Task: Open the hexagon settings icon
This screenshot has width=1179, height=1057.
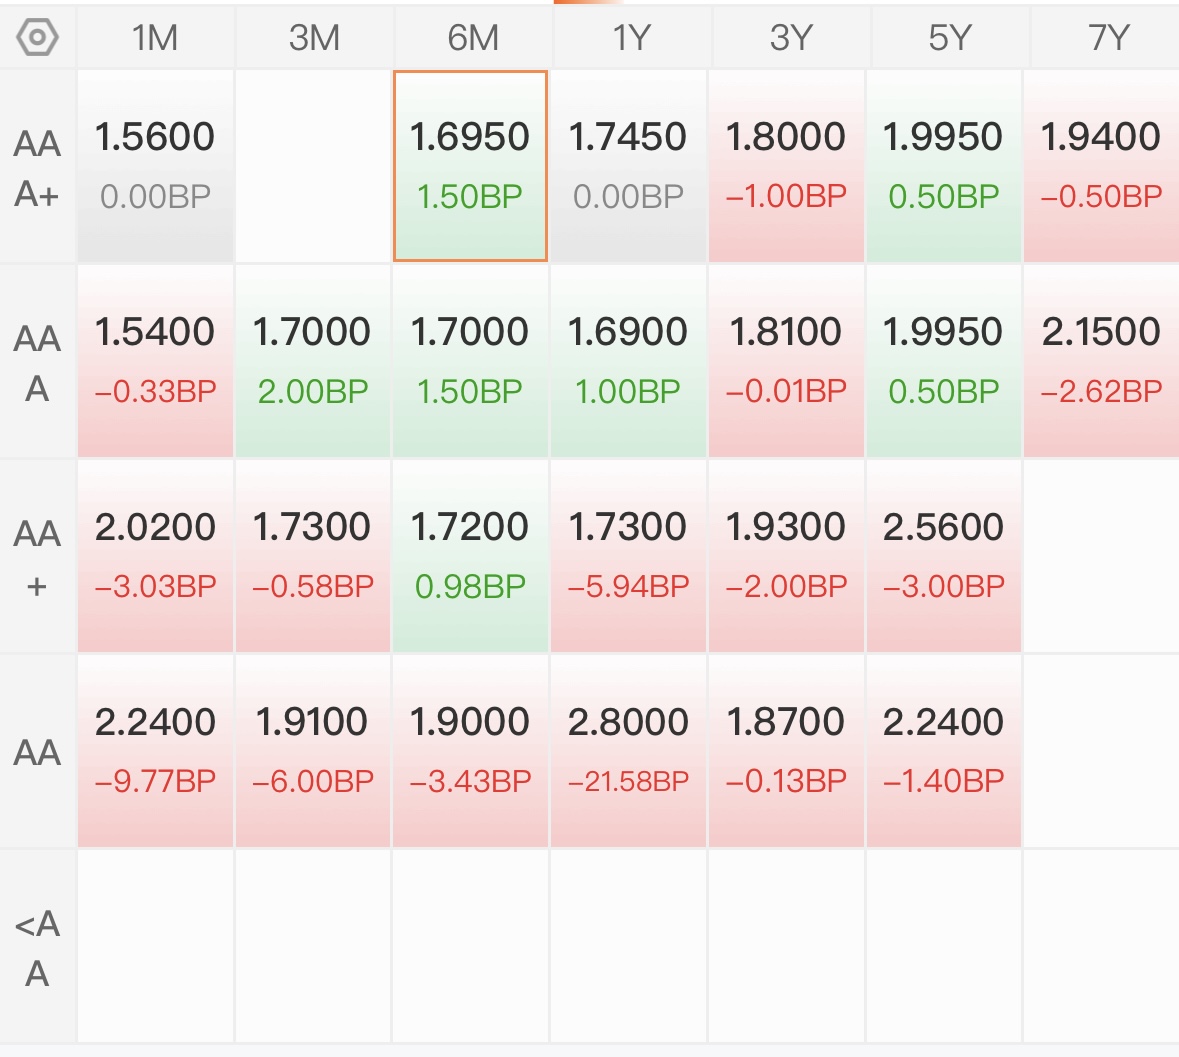Action: (37, 37)
